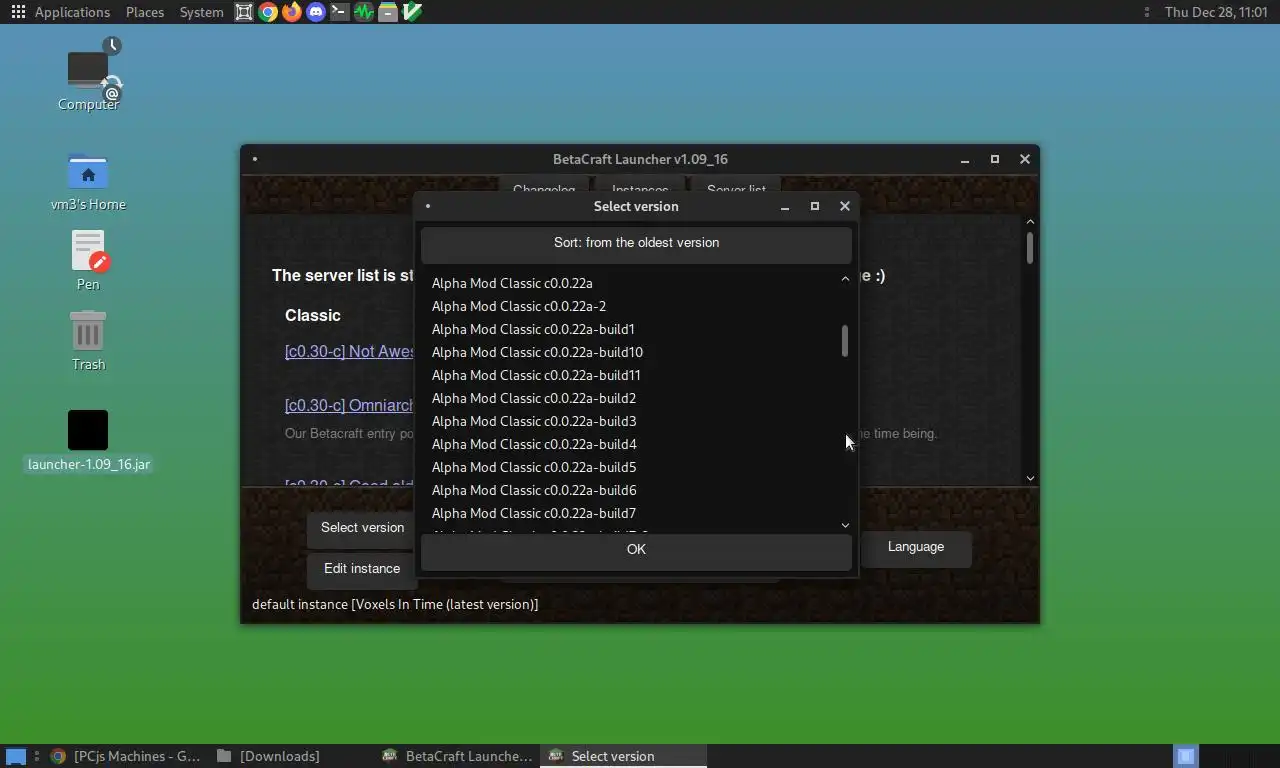
Task: Switch to BetaCraft Launcher taskbar entry
Action: (458, 756)
